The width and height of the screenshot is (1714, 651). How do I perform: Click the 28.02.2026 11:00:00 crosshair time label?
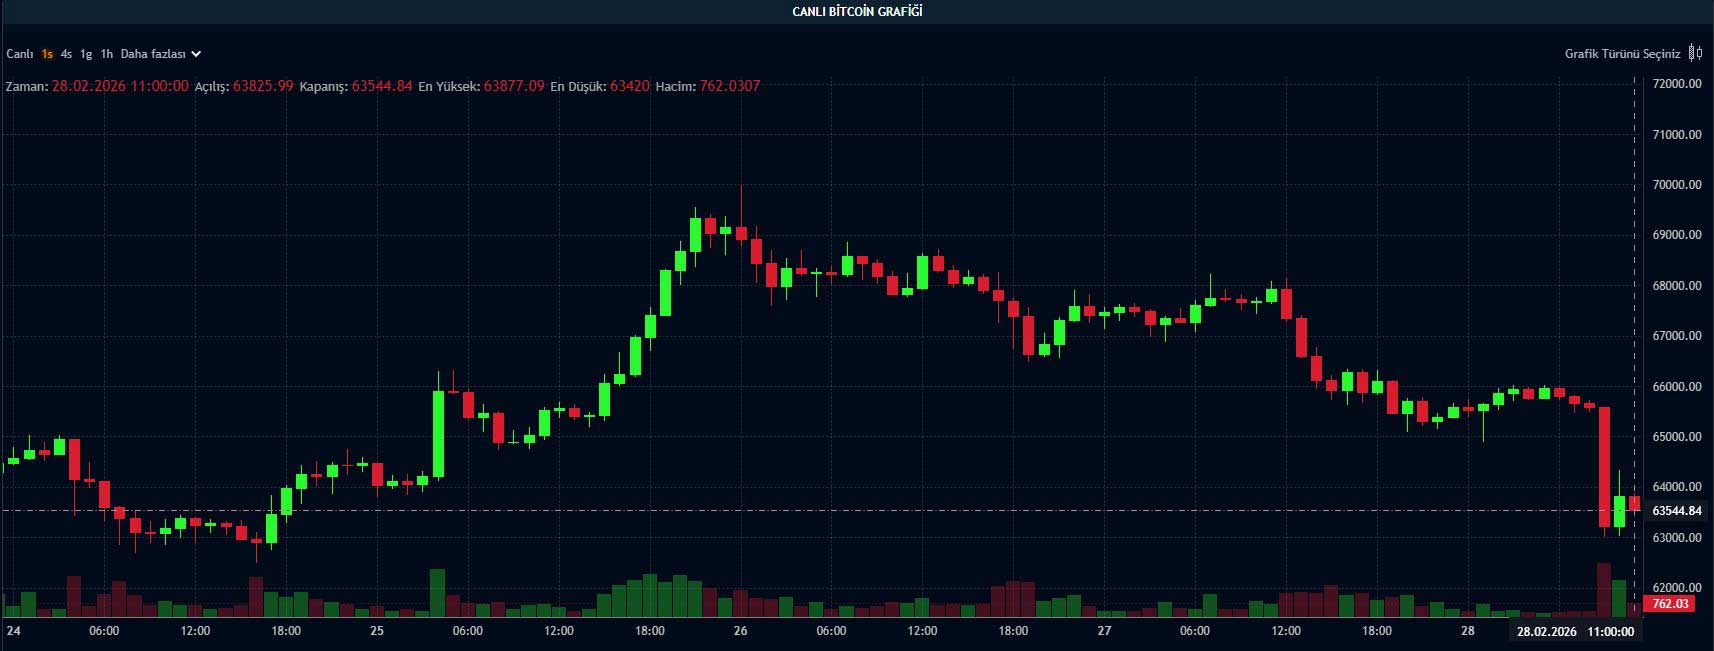tap(1575, 631)
